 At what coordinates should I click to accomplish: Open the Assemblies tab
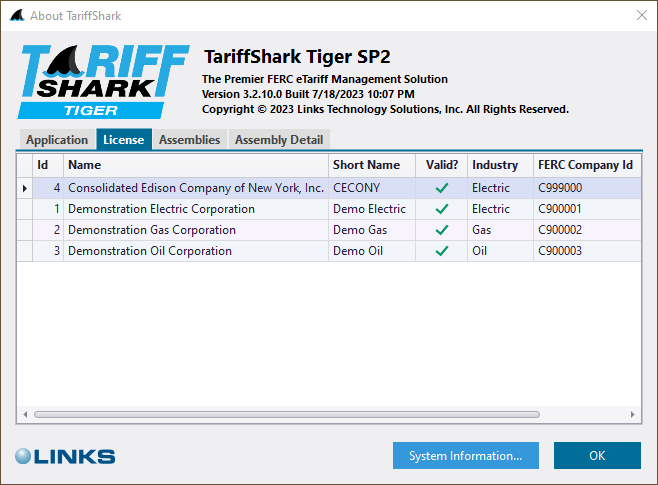point(190,140)
